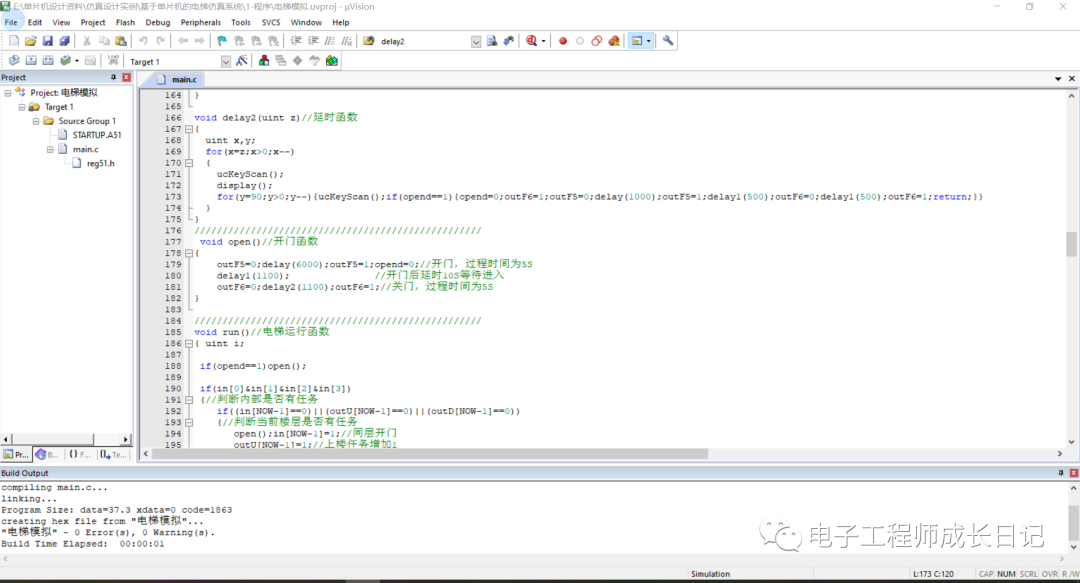Collapse the Source Group 1 tree node
Image resolution: width=1080 pixels, height=583 pixels.
(x=35, y=121)
